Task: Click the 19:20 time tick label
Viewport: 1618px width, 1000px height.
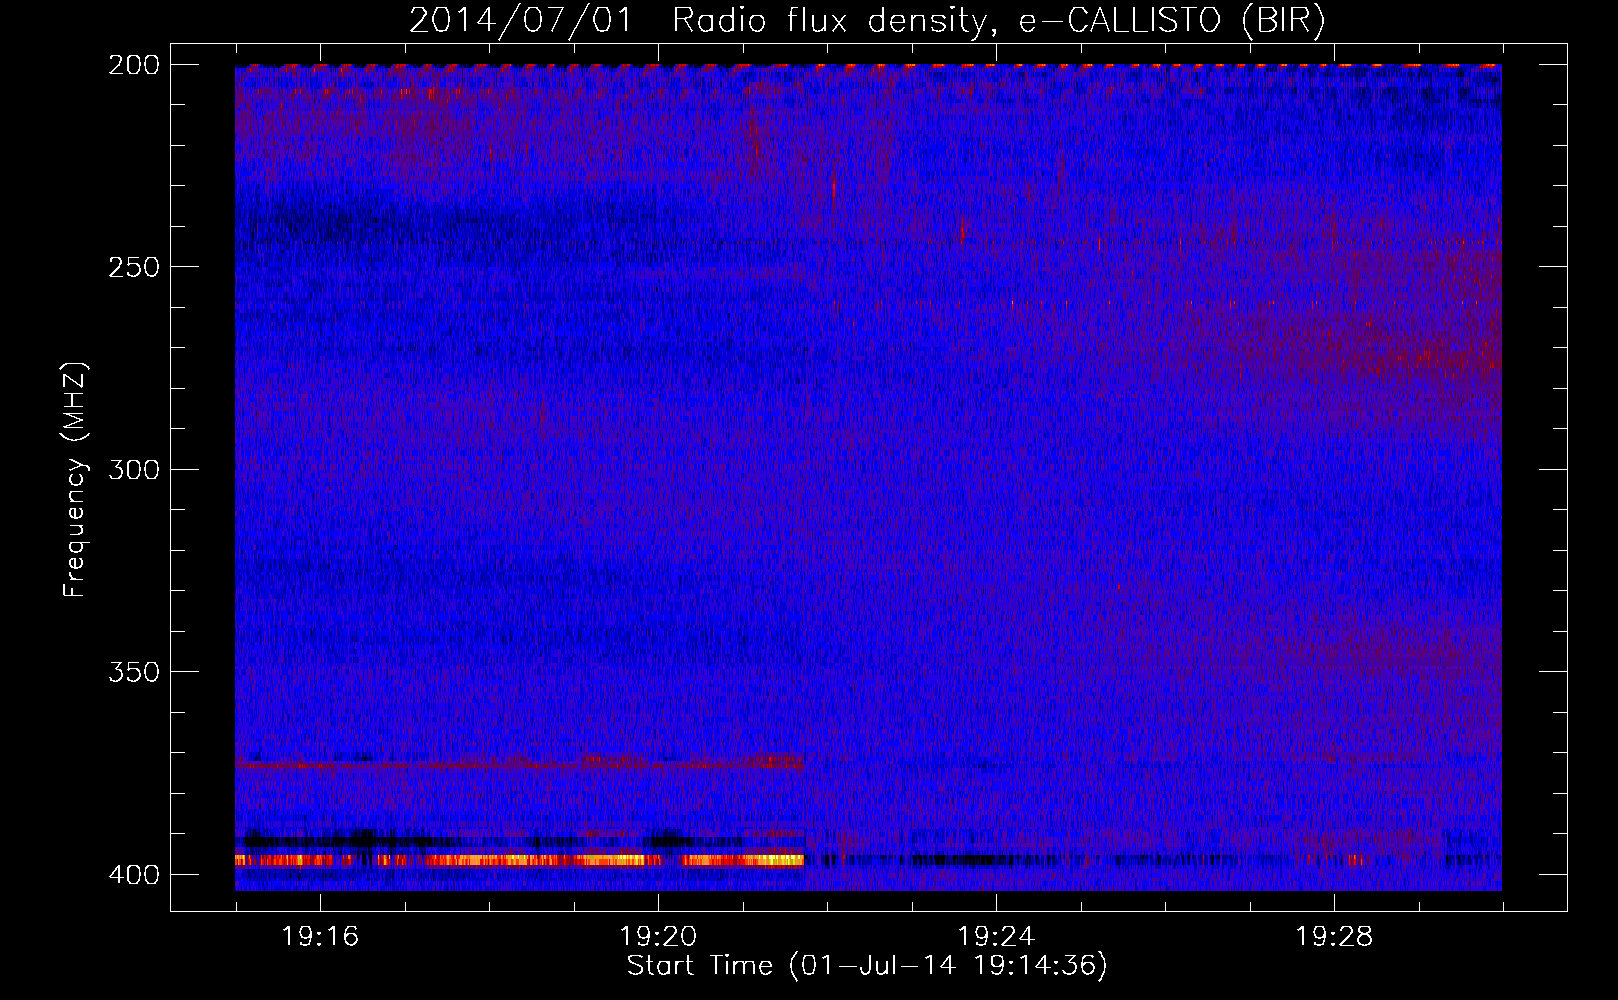Action: coord(658,936)
